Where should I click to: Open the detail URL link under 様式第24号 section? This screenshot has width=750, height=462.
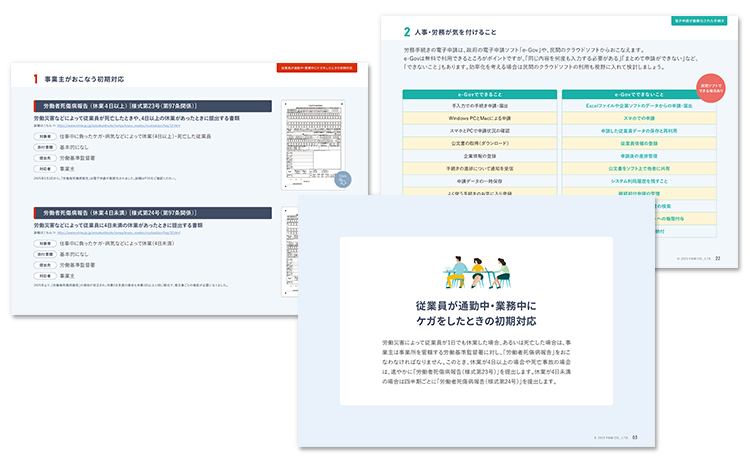pyautogui.click(x=118, y=233)
